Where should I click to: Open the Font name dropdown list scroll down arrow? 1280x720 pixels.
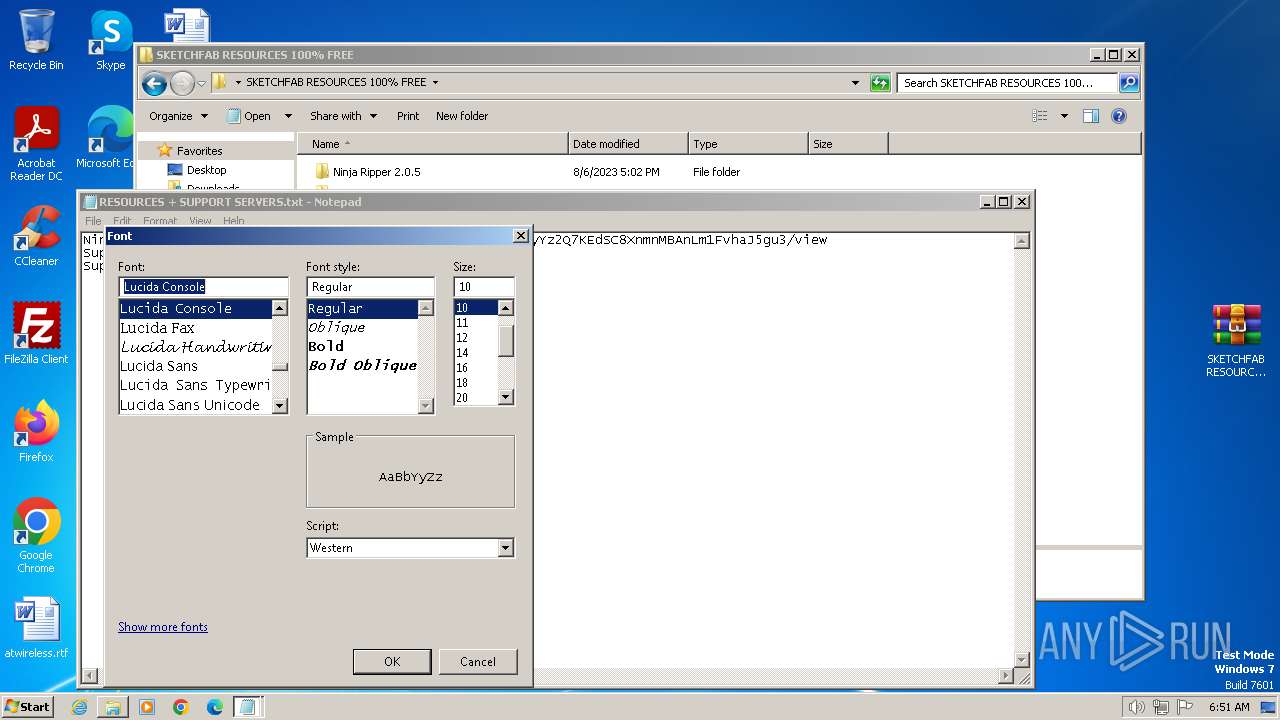(x=280, y=406)
